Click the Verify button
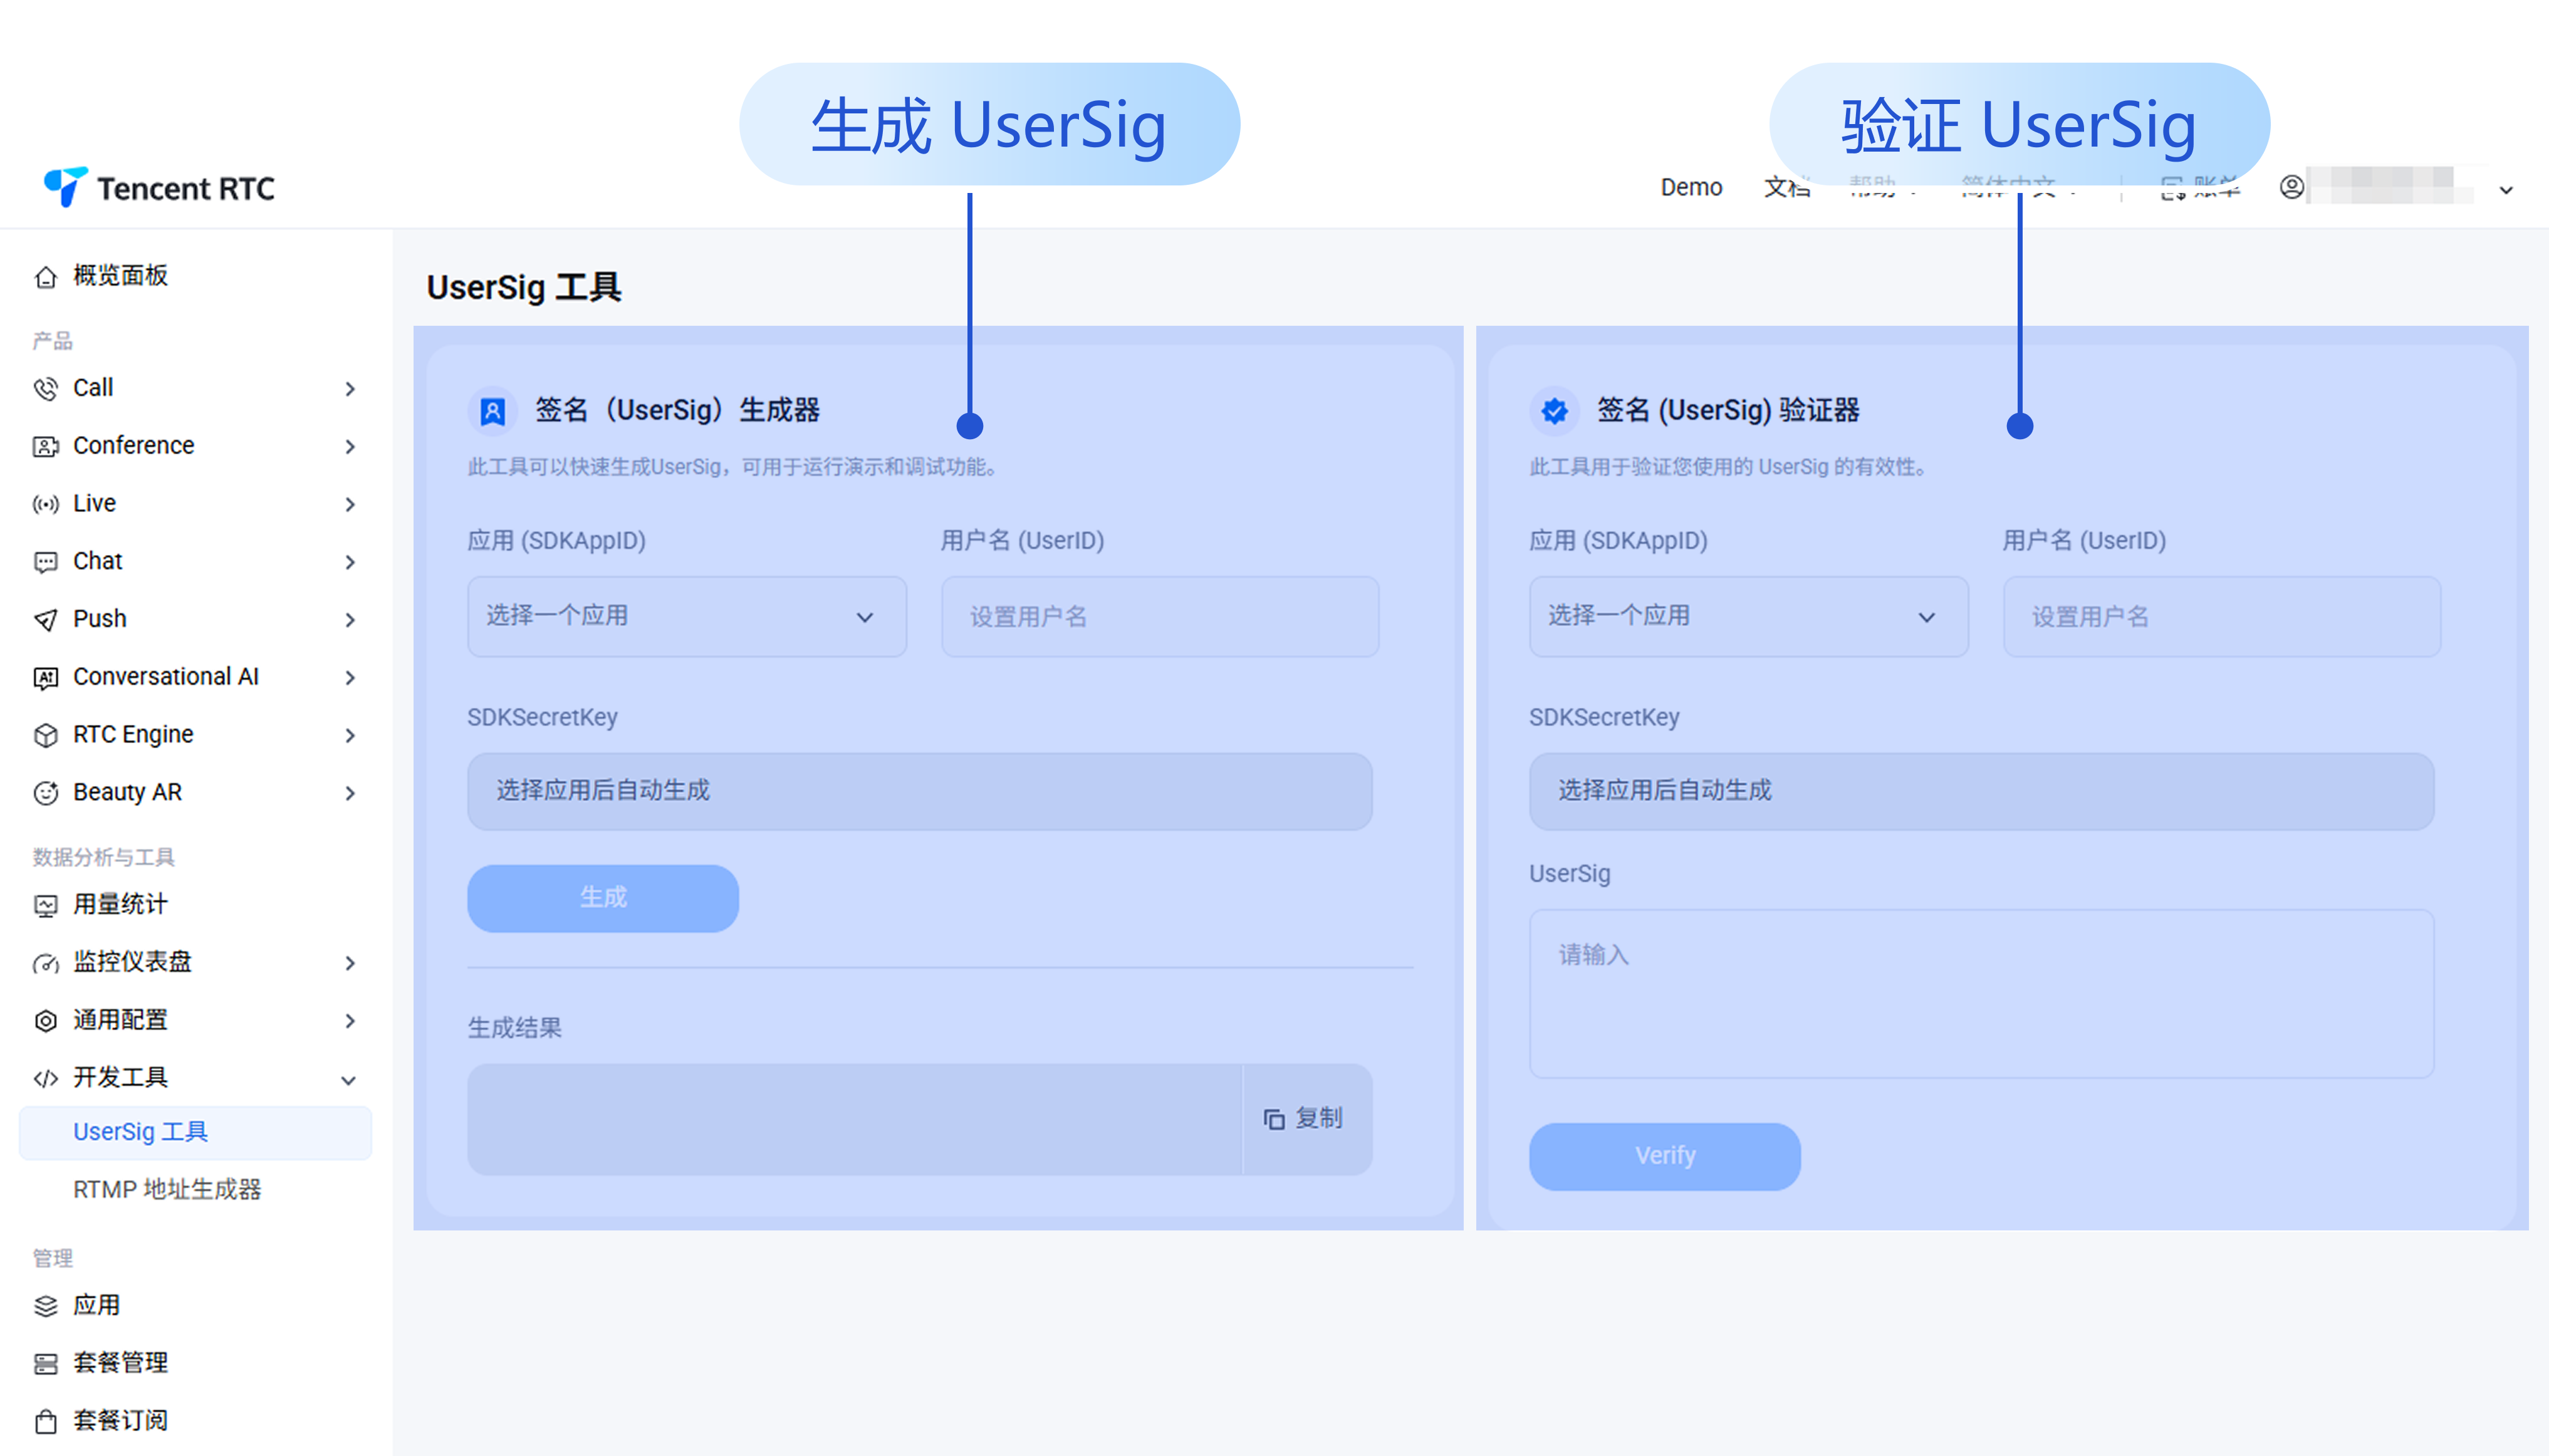 [1665, 1156]
